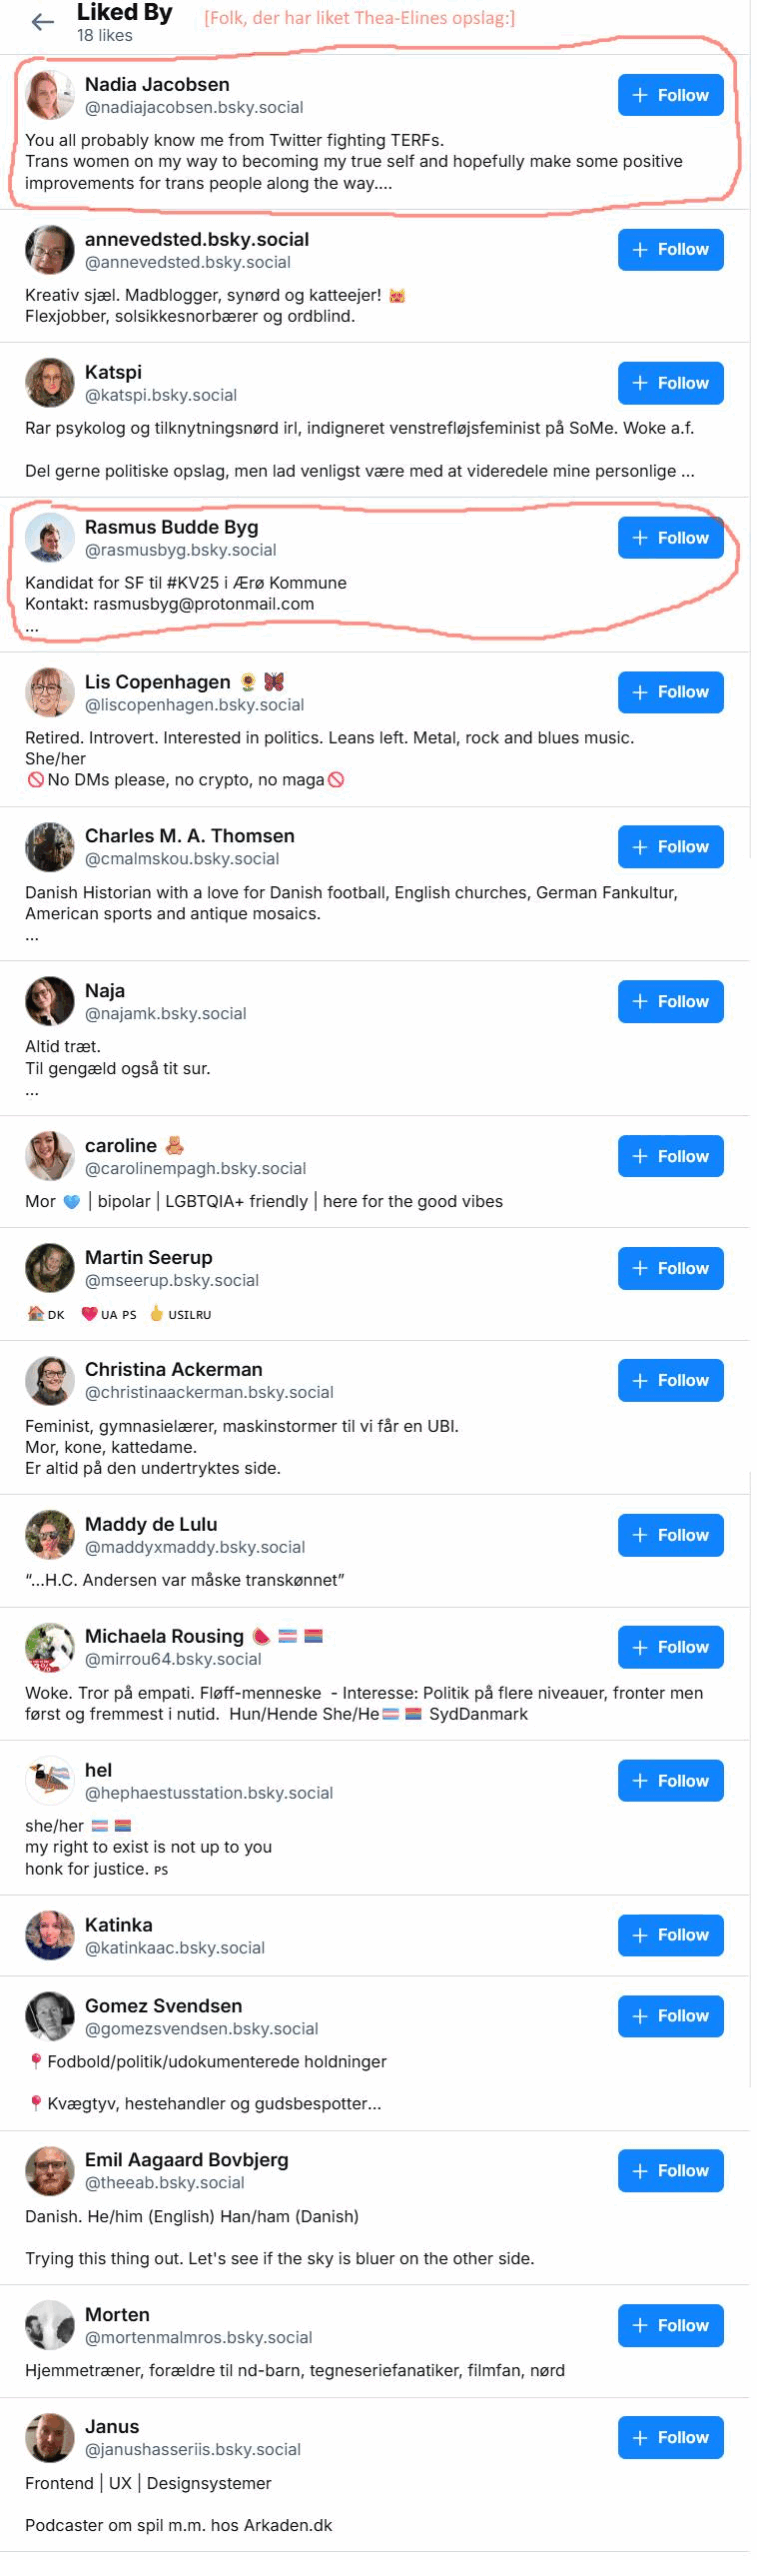Screen dimensions: 757x2560
Task: Go back using the left arrow icon
Action: [x=42, y=22]
